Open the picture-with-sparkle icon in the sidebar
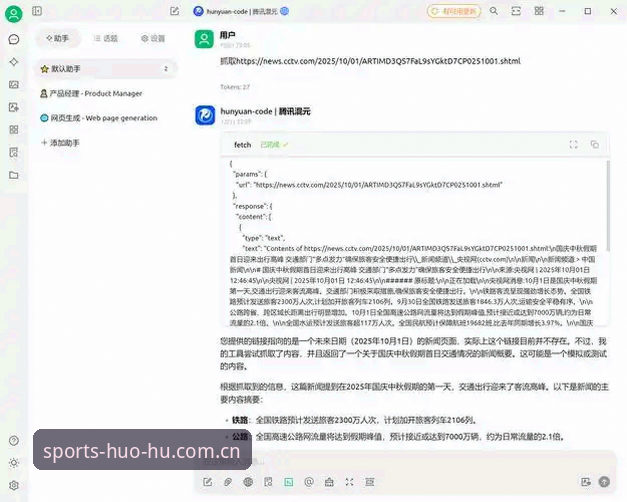627x502 pixels. 14,107
